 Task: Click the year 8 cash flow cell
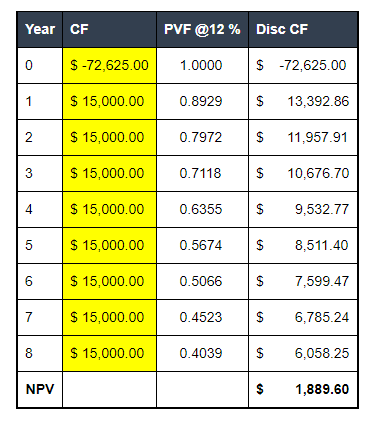(x=109, y=353)
